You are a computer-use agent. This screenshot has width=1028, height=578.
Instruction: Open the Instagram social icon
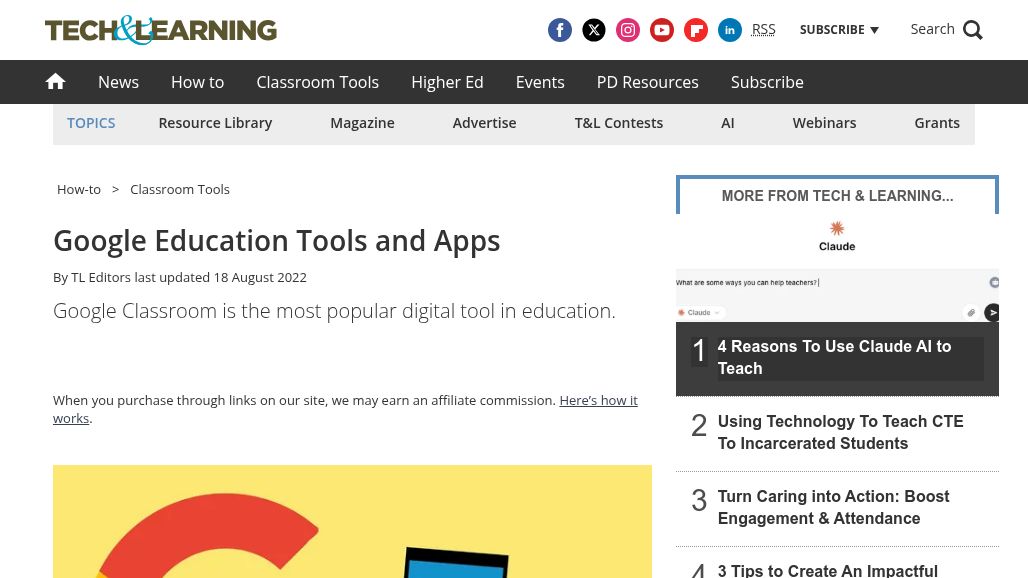627,30
